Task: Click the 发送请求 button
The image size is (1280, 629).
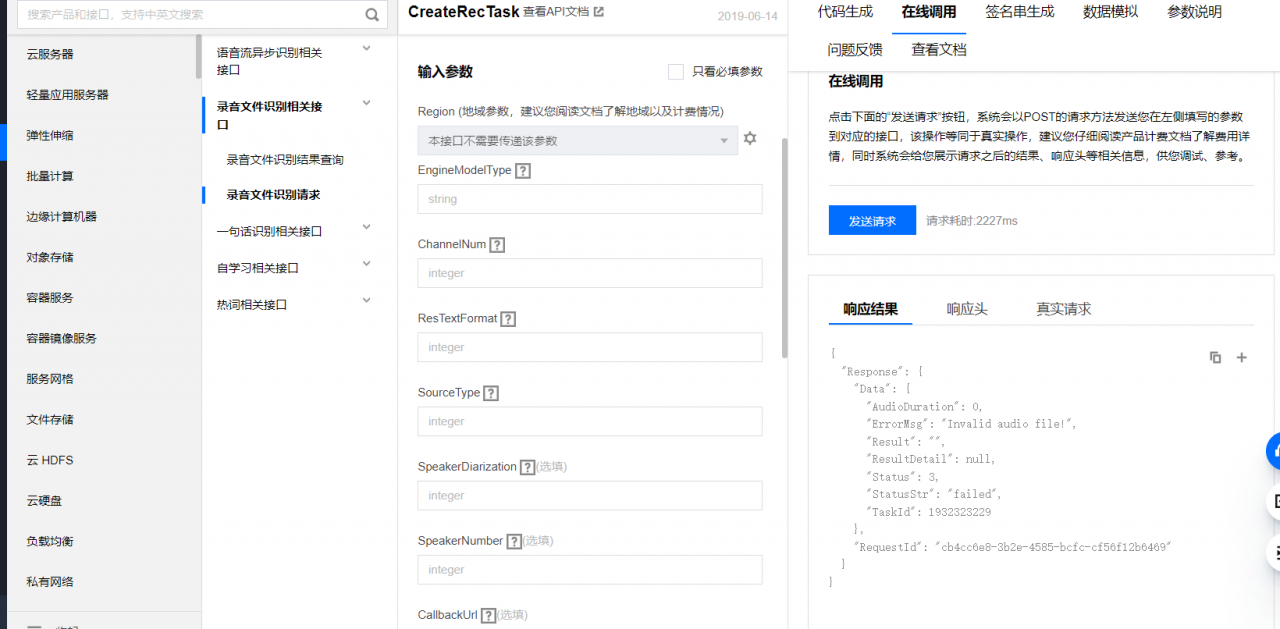Action: coord(871,220)
